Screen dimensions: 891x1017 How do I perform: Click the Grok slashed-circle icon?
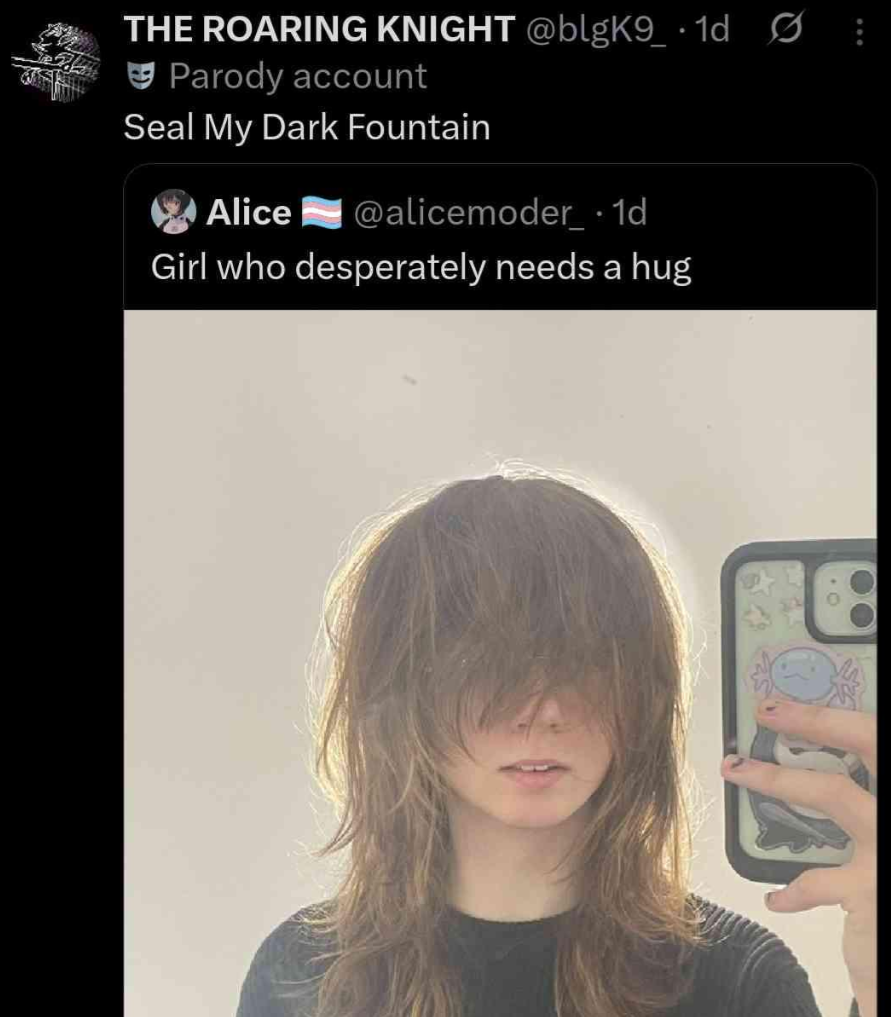[x=786, y=30]
